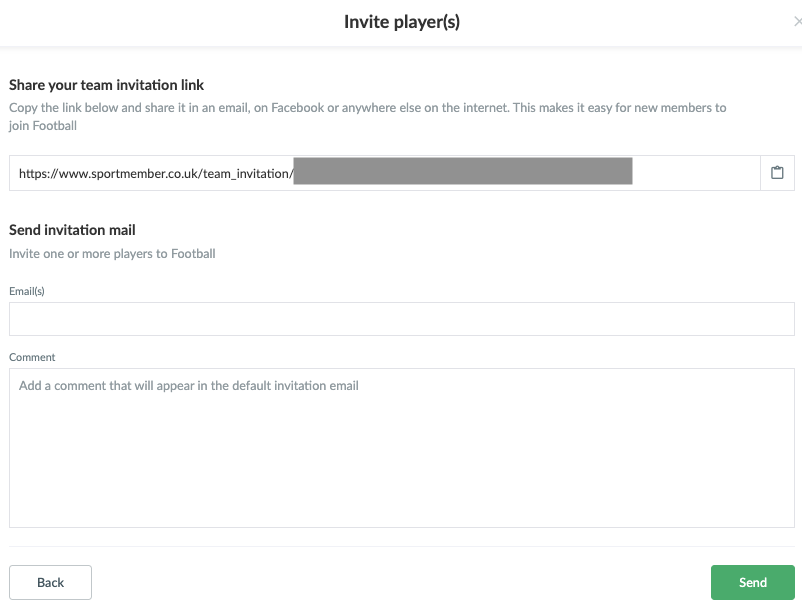This screenshot has height=613, width=802.
Task: Click the 'Add a comment' placeholder text
Action: point(189,385)
